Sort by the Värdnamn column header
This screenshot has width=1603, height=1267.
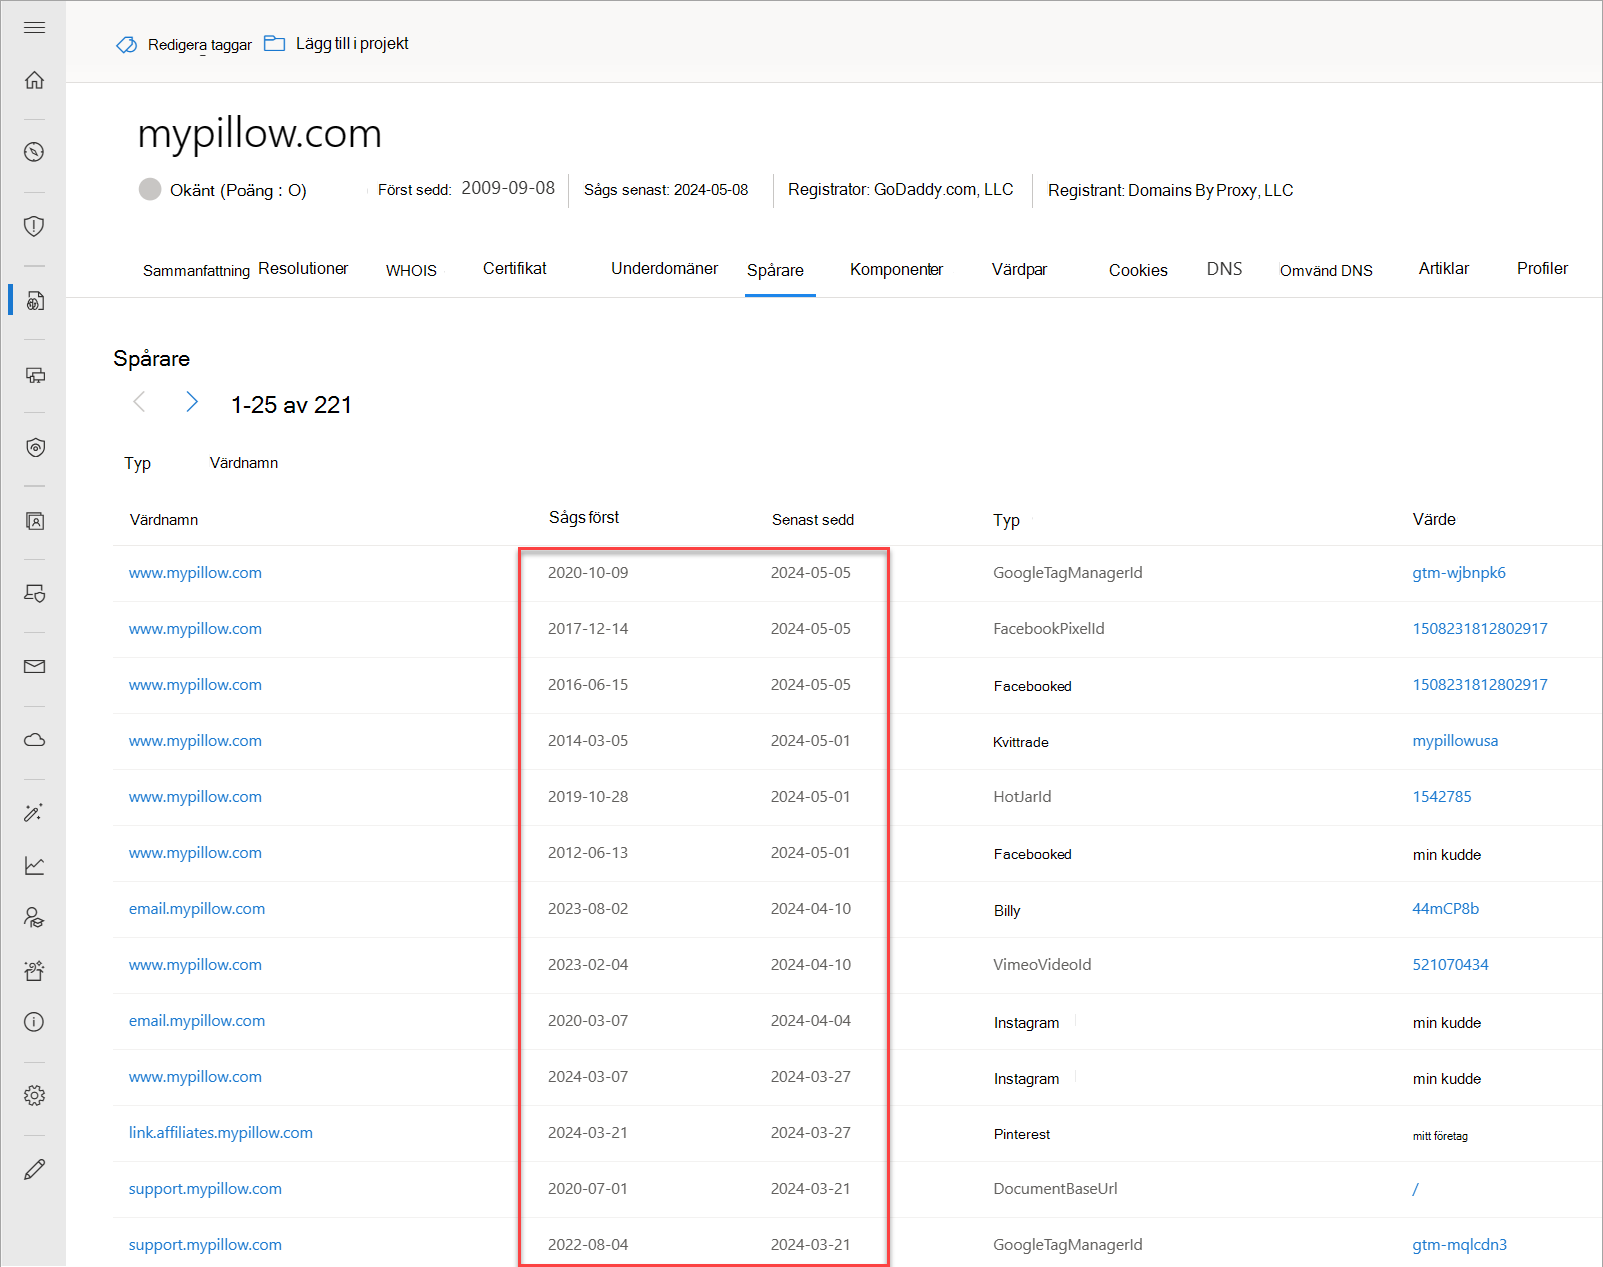164,520
